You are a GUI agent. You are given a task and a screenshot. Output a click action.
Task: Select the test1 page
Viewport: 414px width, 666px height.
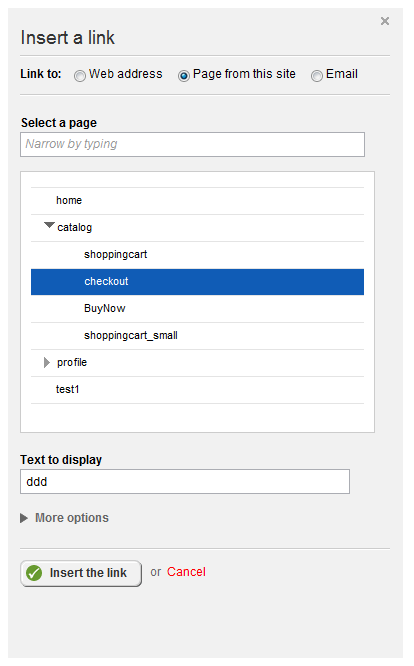pyautogui.click(x=197, y=389)
